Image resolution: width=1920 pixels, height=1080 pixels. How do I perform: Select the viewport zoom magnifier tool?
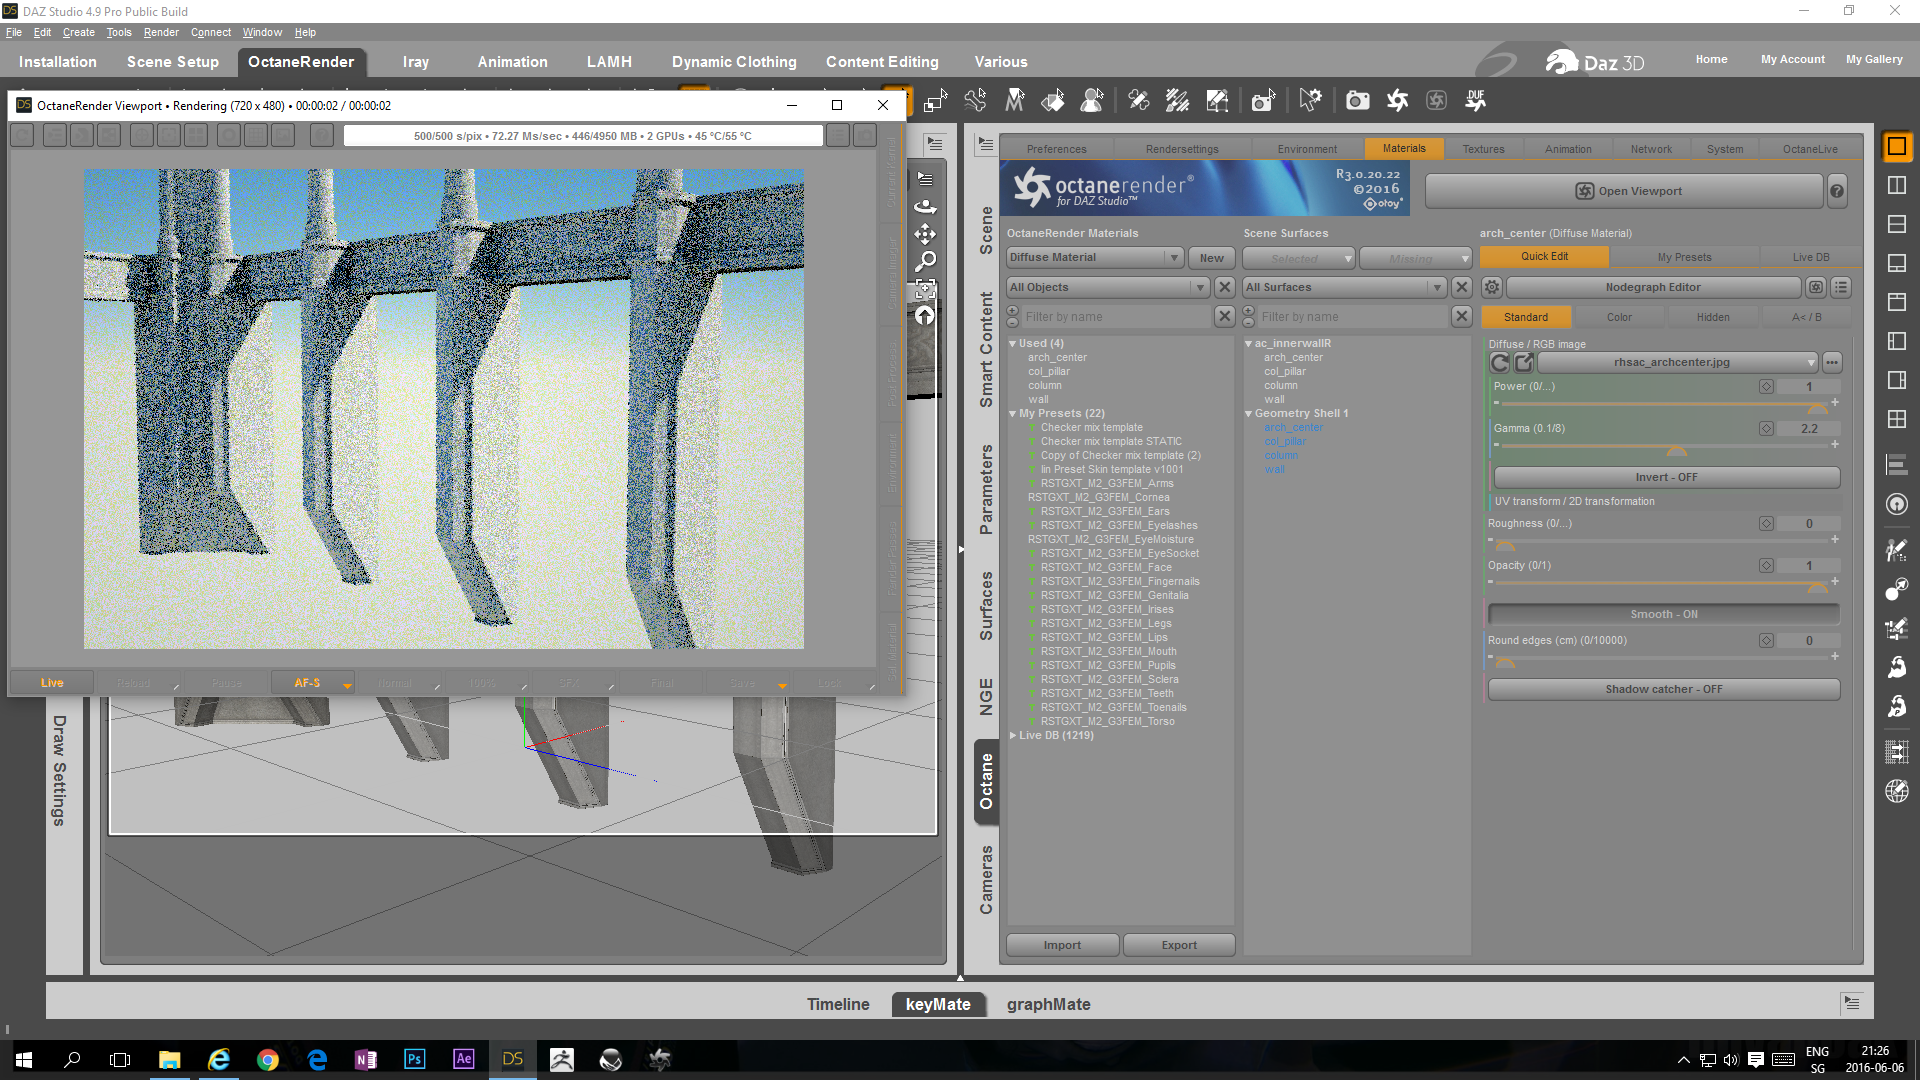click(926, 261)
